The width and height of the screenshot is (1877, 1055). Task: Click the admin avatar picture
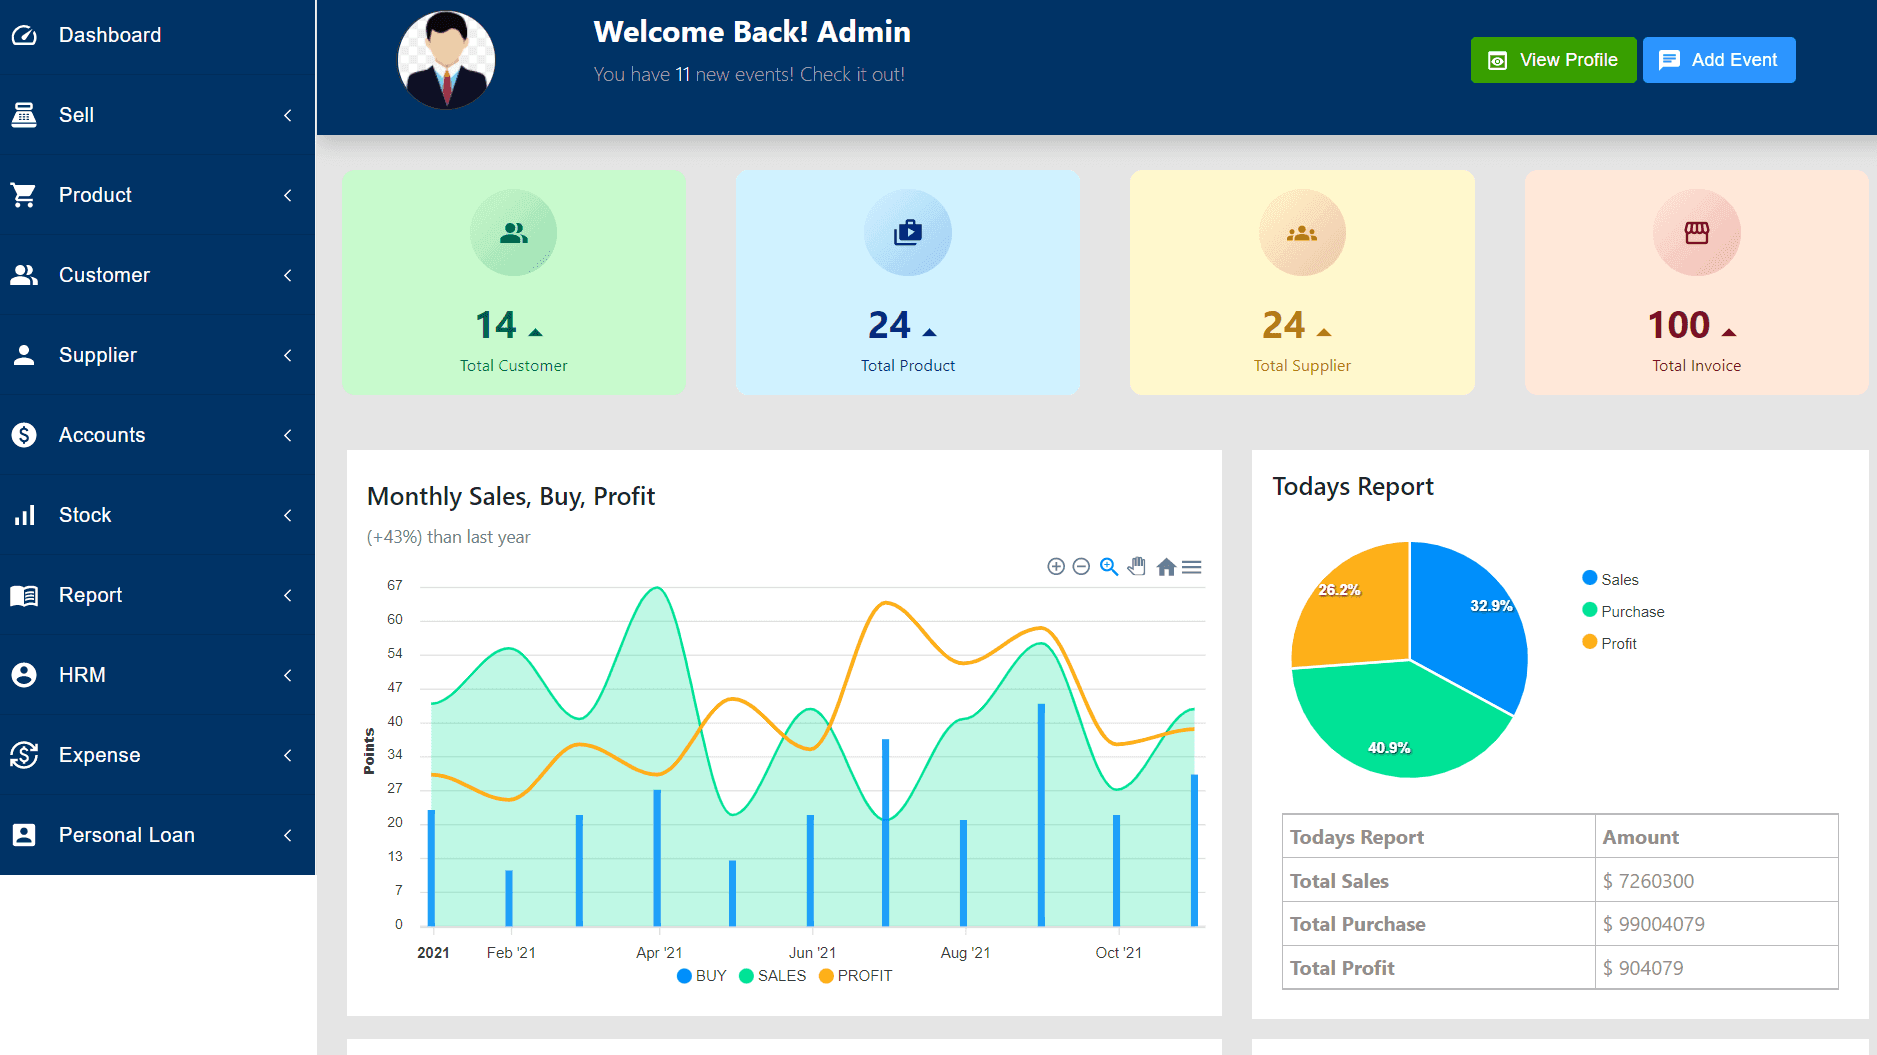(446, 60)
